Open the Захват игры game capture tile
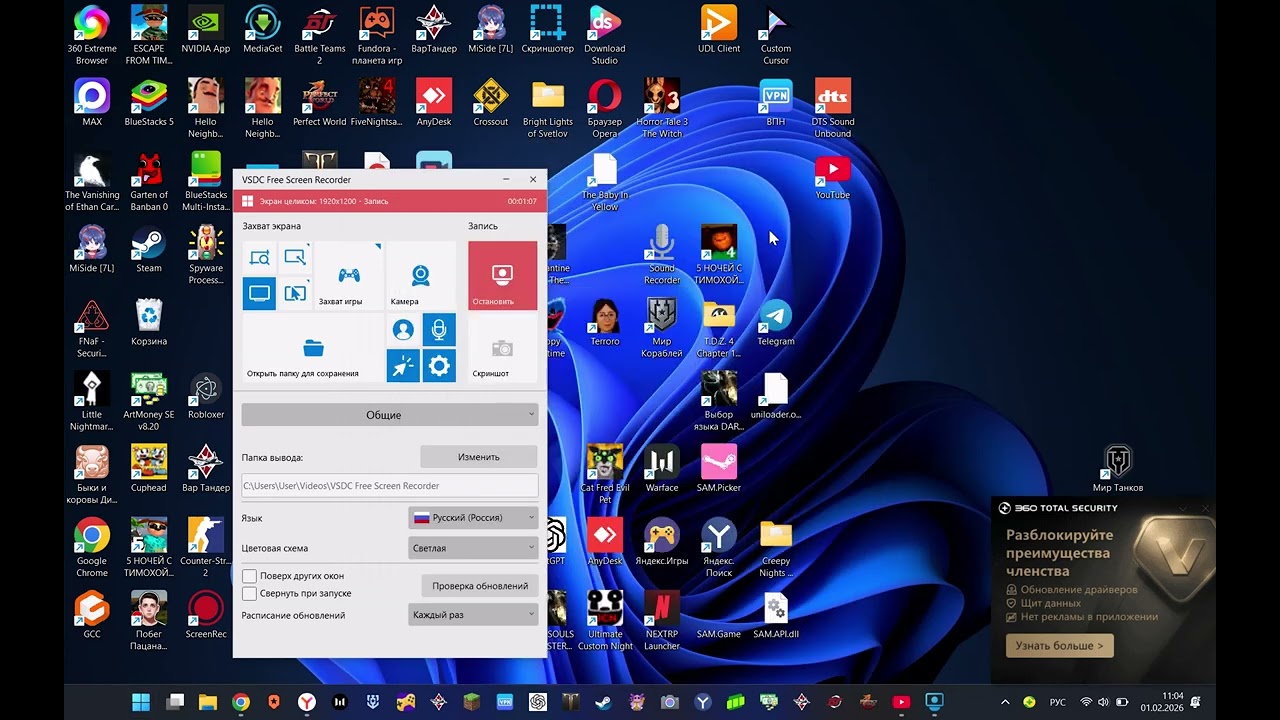 349,276
